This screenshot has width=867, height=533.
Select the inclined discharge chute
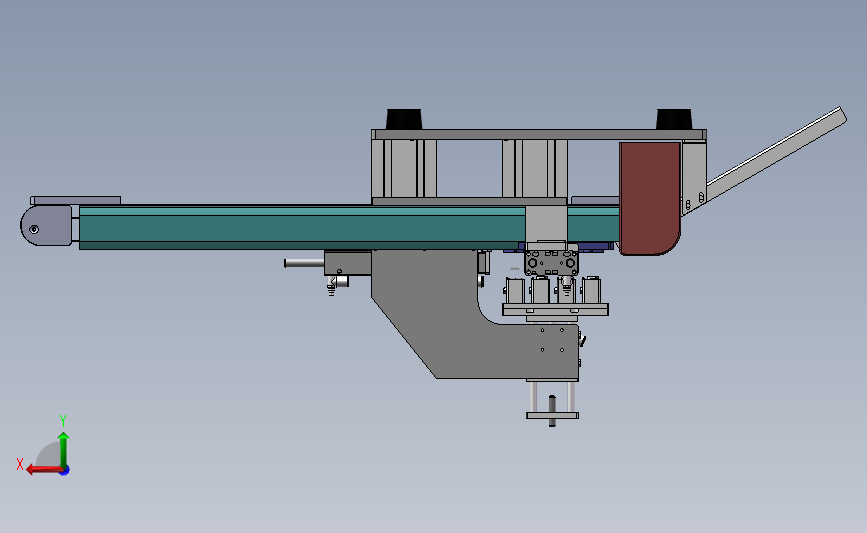776,153
